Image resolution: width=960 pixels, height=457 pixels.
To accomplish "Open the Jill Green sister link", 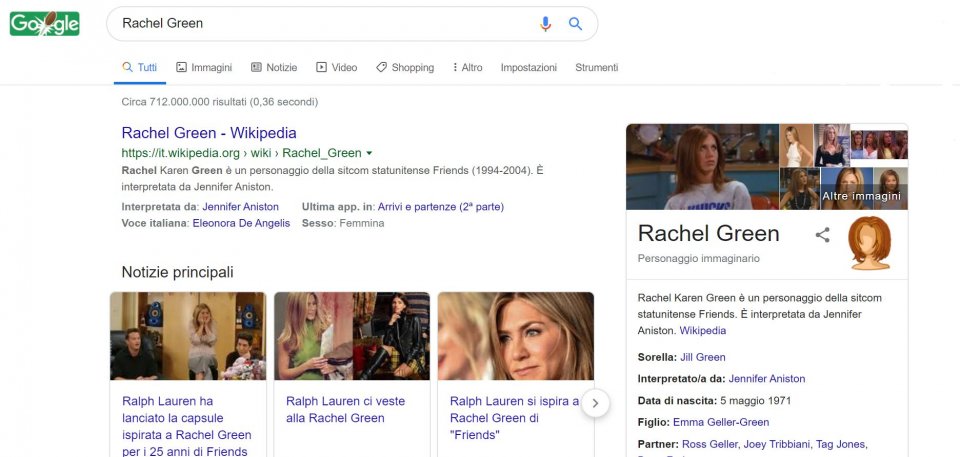I will coord(703,357).
